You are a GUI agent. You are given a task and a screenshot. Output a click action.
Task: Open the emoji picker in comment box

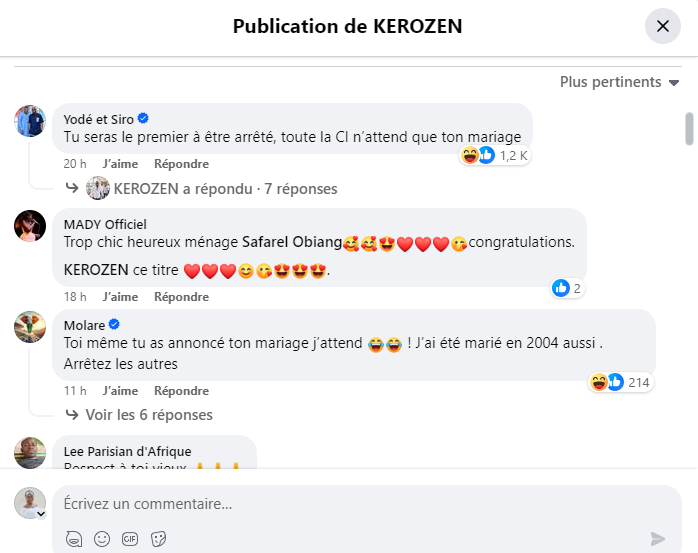pos(101,539)
